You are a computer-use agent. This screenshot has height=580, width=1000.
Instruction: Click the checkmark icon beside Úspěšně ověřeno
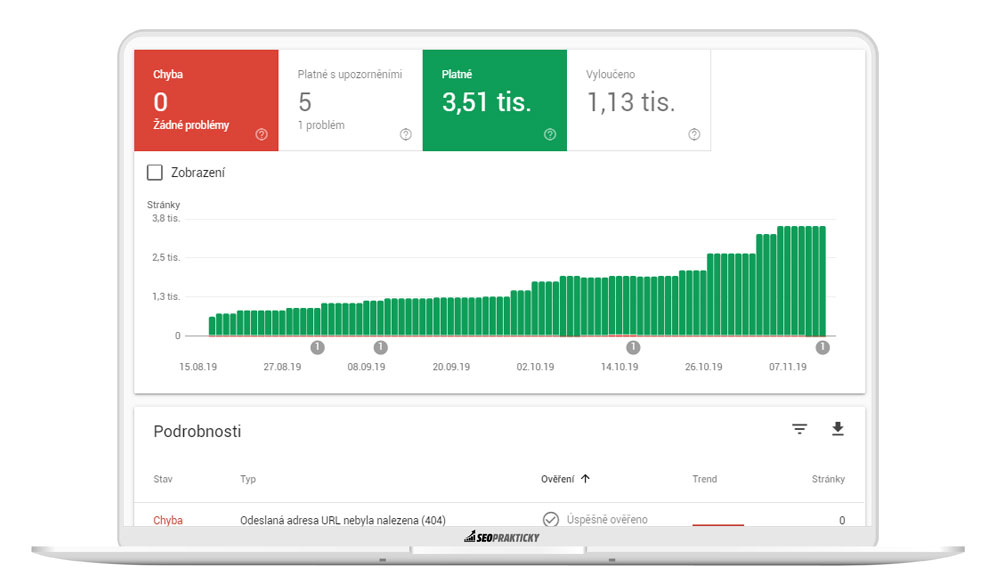550,519
